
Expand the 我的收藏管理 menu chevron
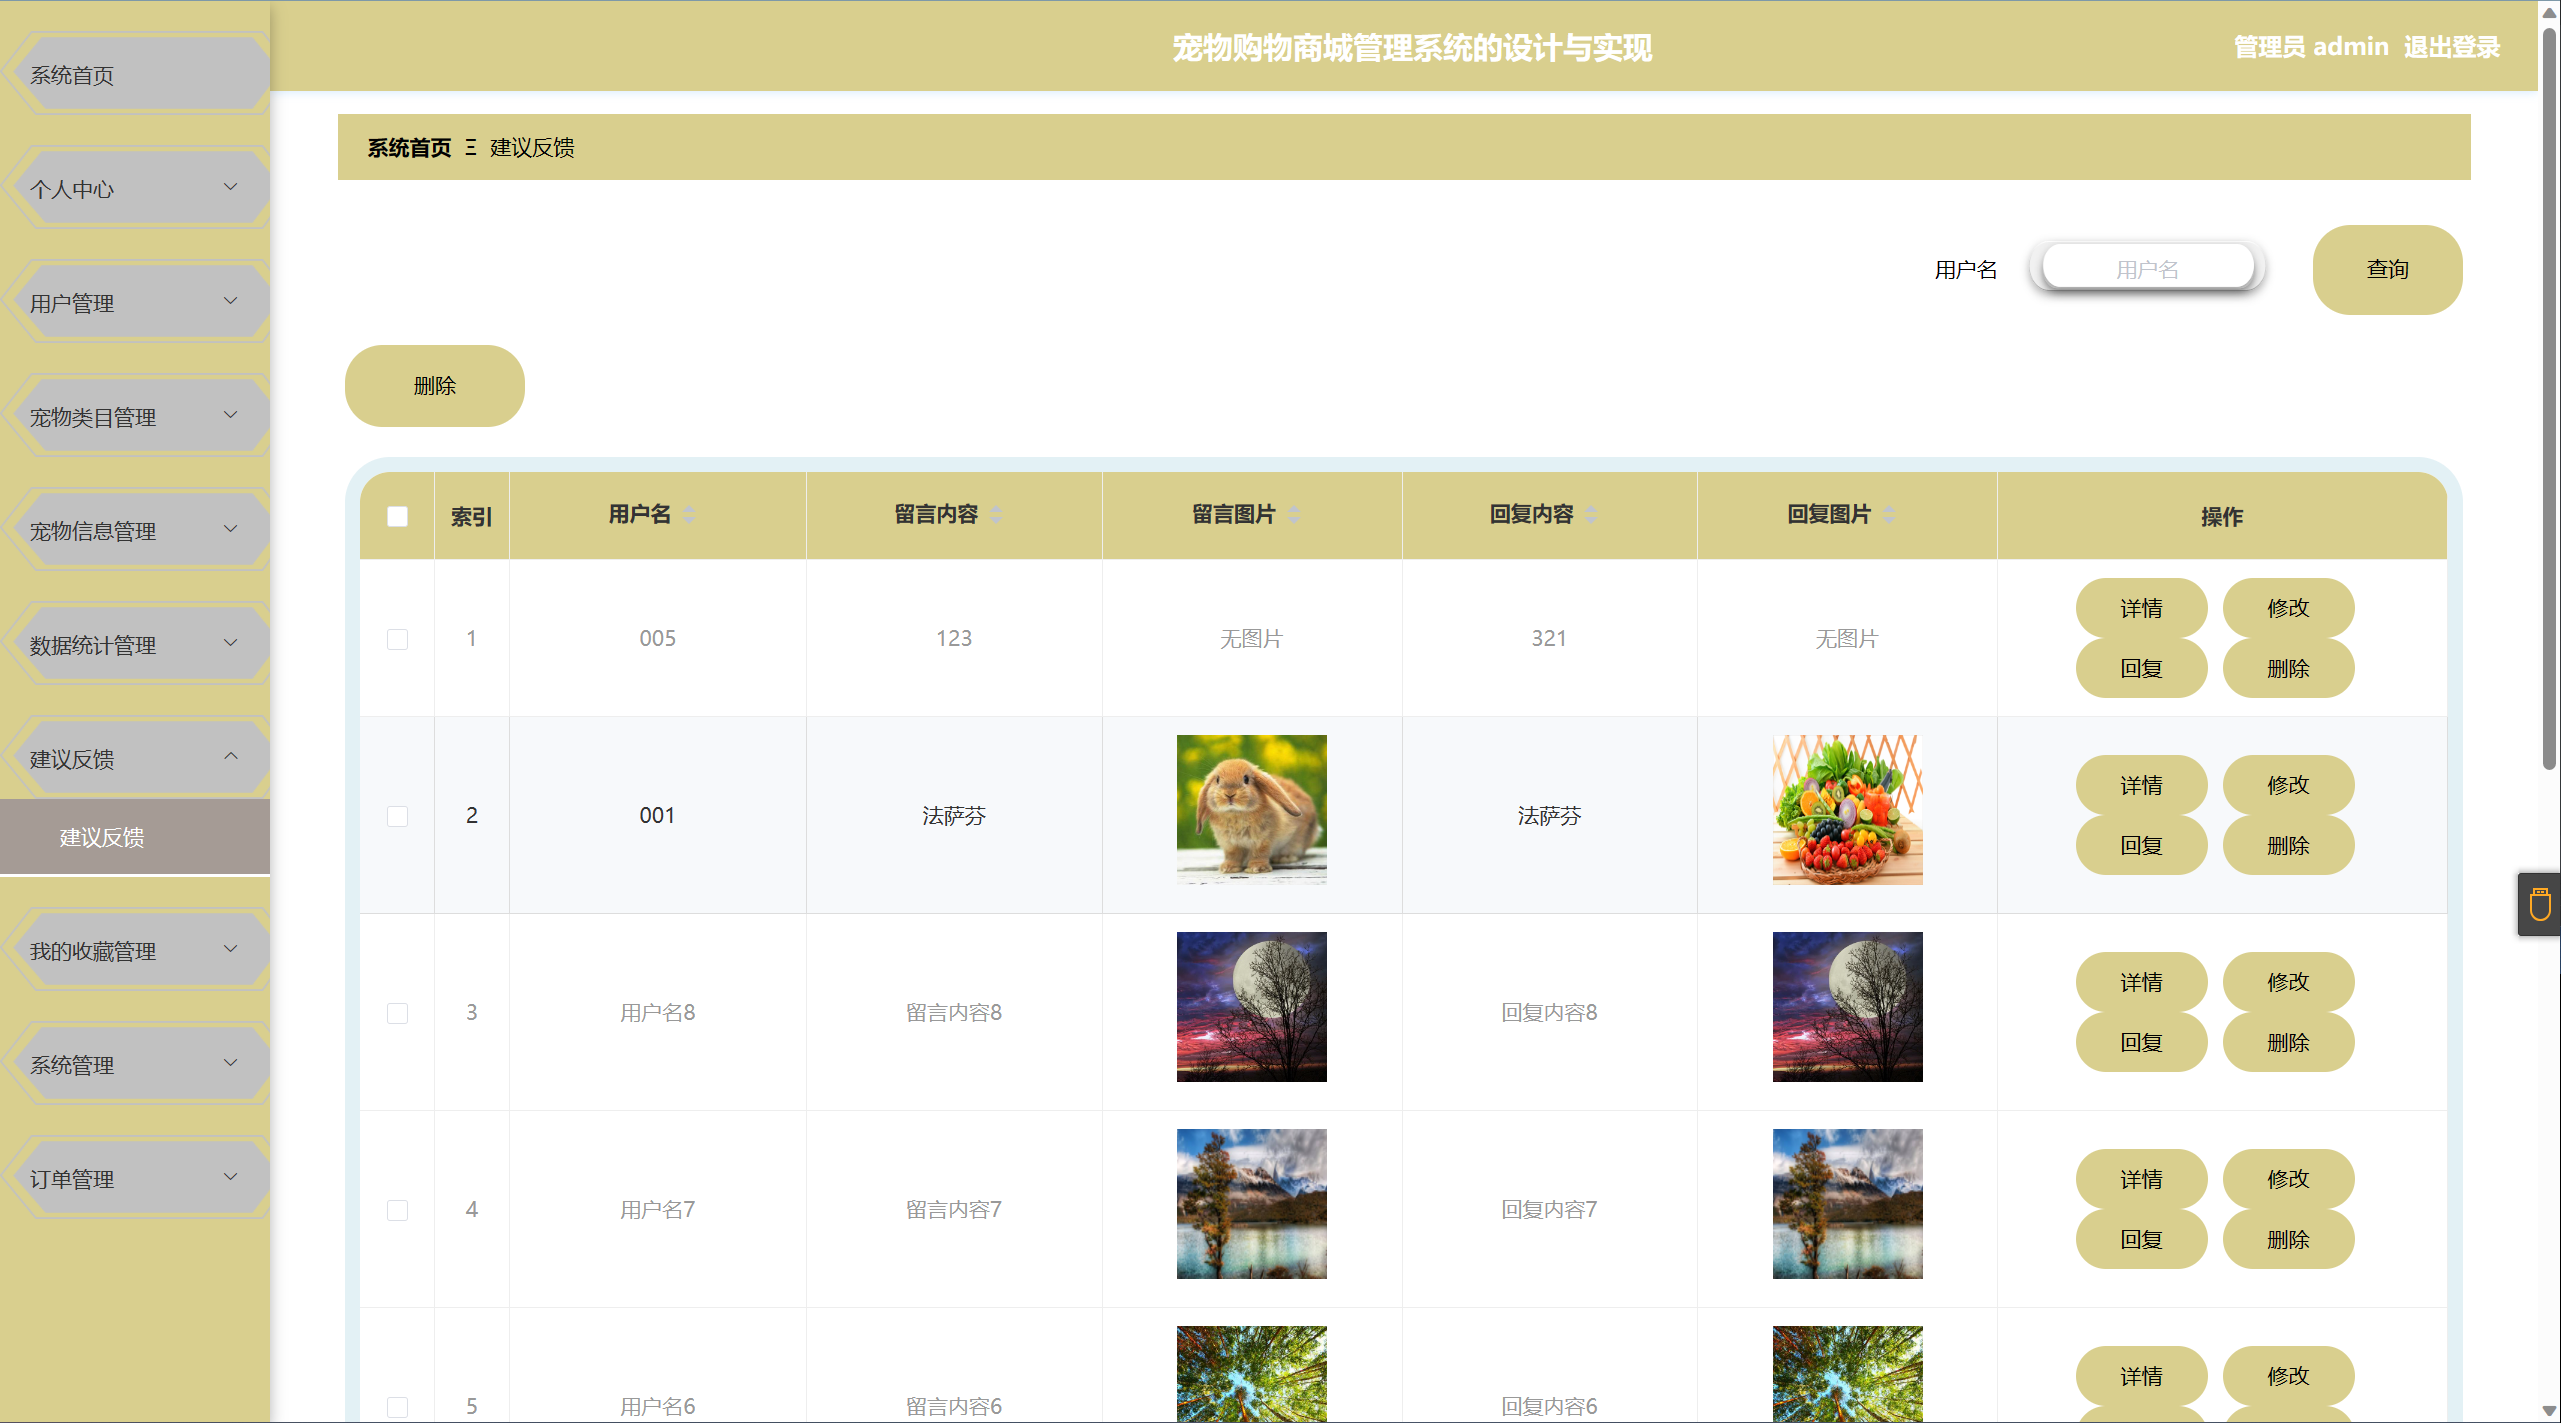[231, 949]
